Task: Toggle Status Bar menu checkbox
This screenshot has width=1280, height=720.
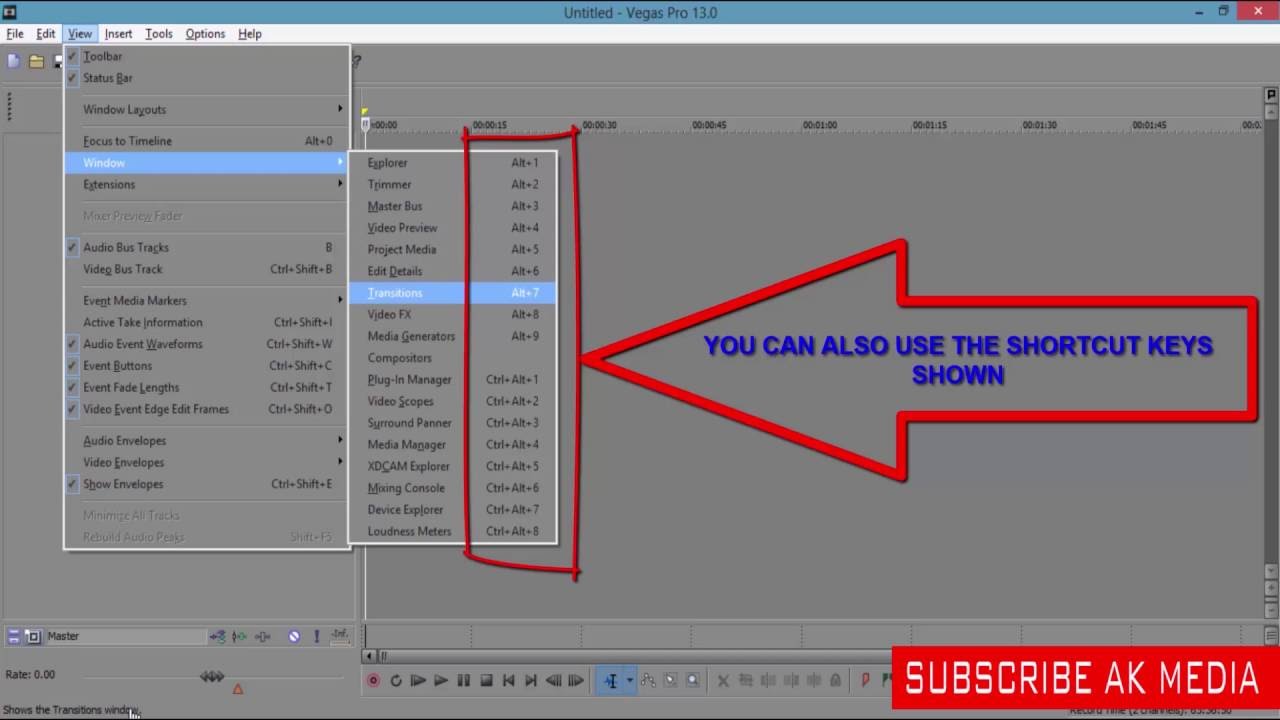Action: click(x=72, y=78)
